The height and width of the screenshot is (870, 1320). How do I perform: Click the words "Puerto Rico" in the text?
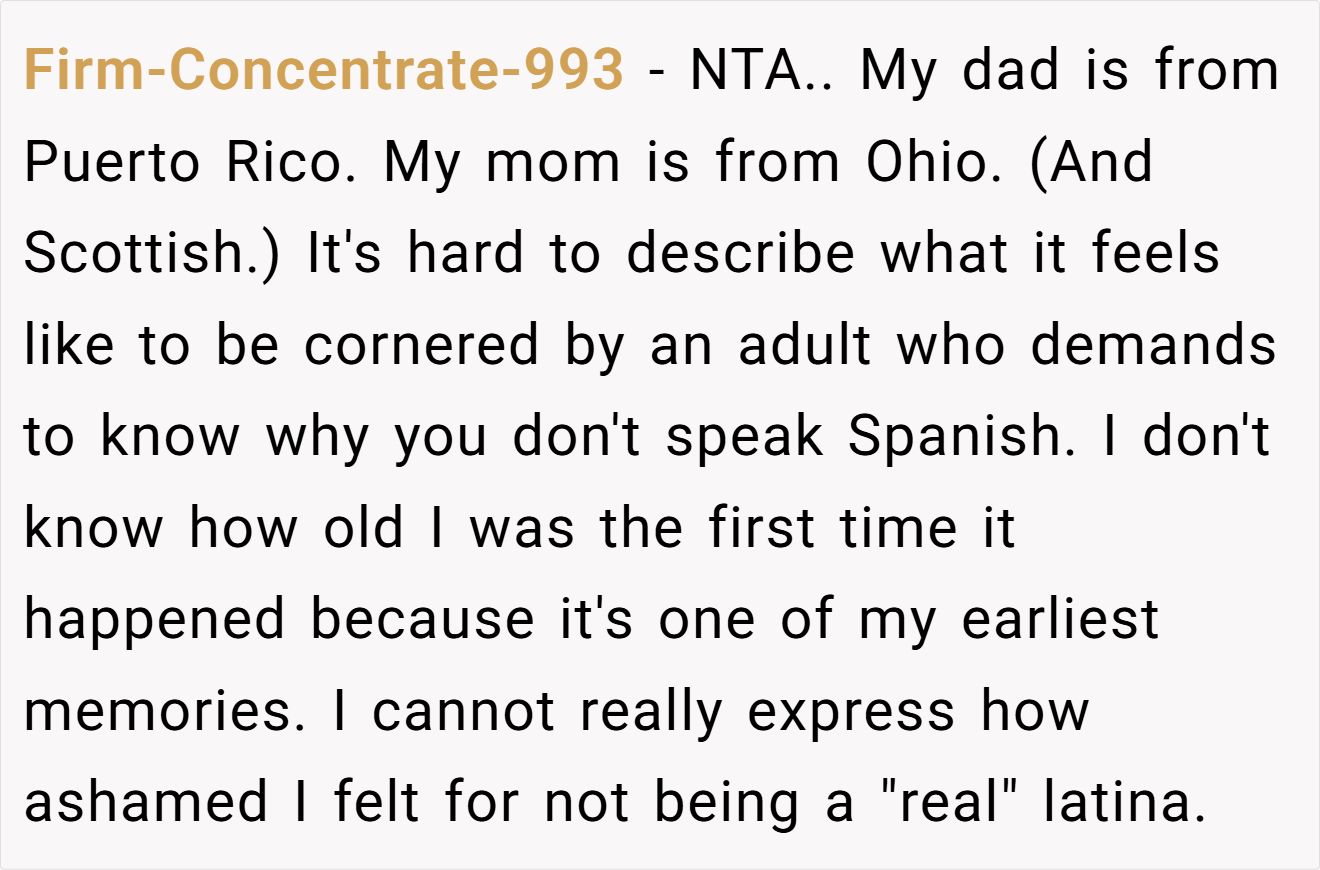pyautogui.click(x=184, y=163)
